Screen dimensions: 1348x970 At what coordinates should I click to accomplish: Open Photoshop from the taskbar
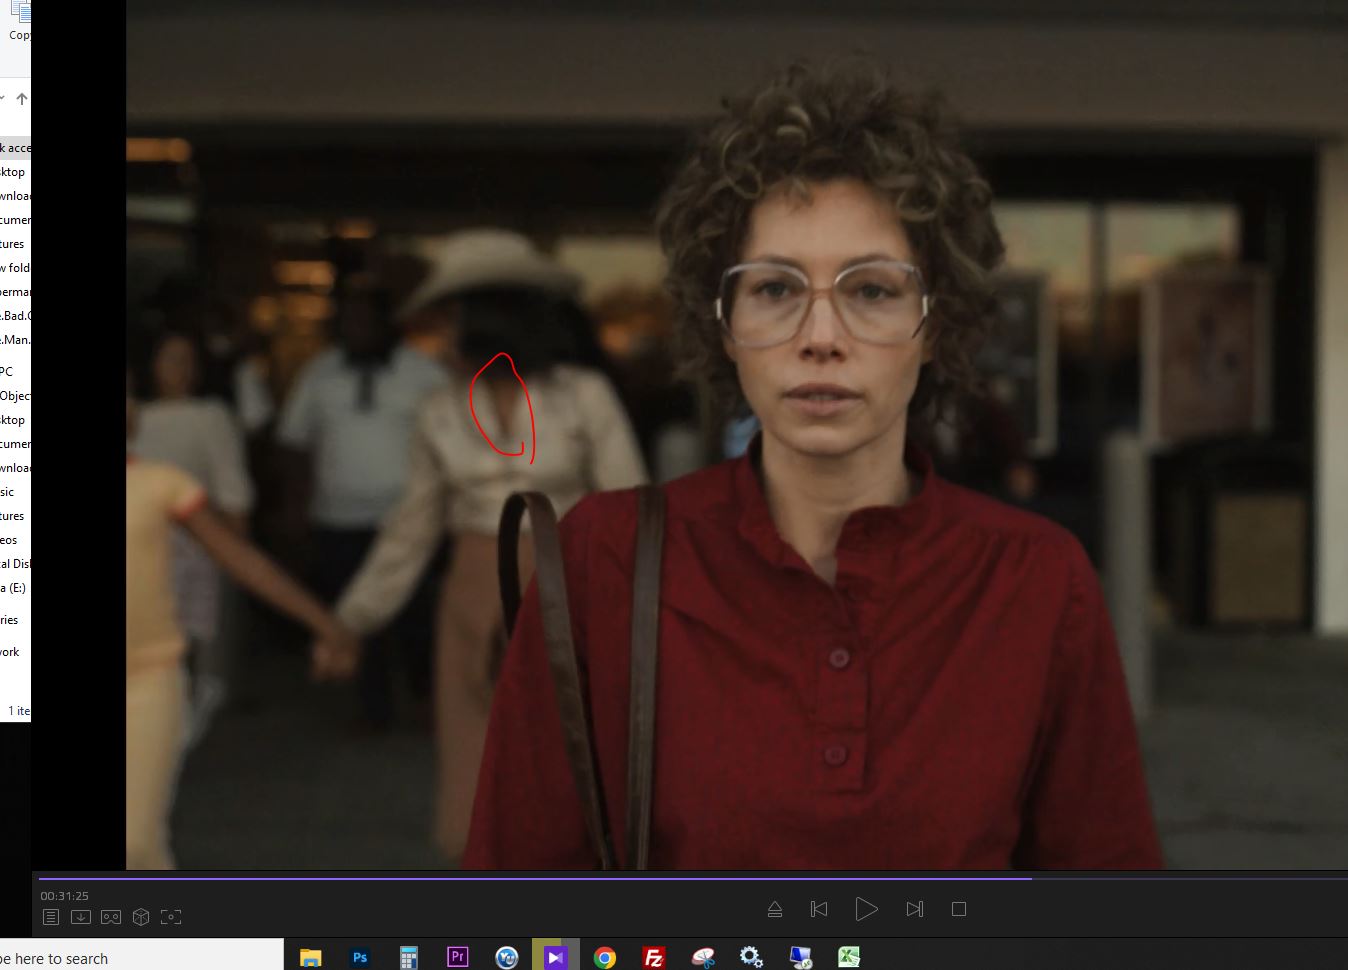click(x=360, y=957)
